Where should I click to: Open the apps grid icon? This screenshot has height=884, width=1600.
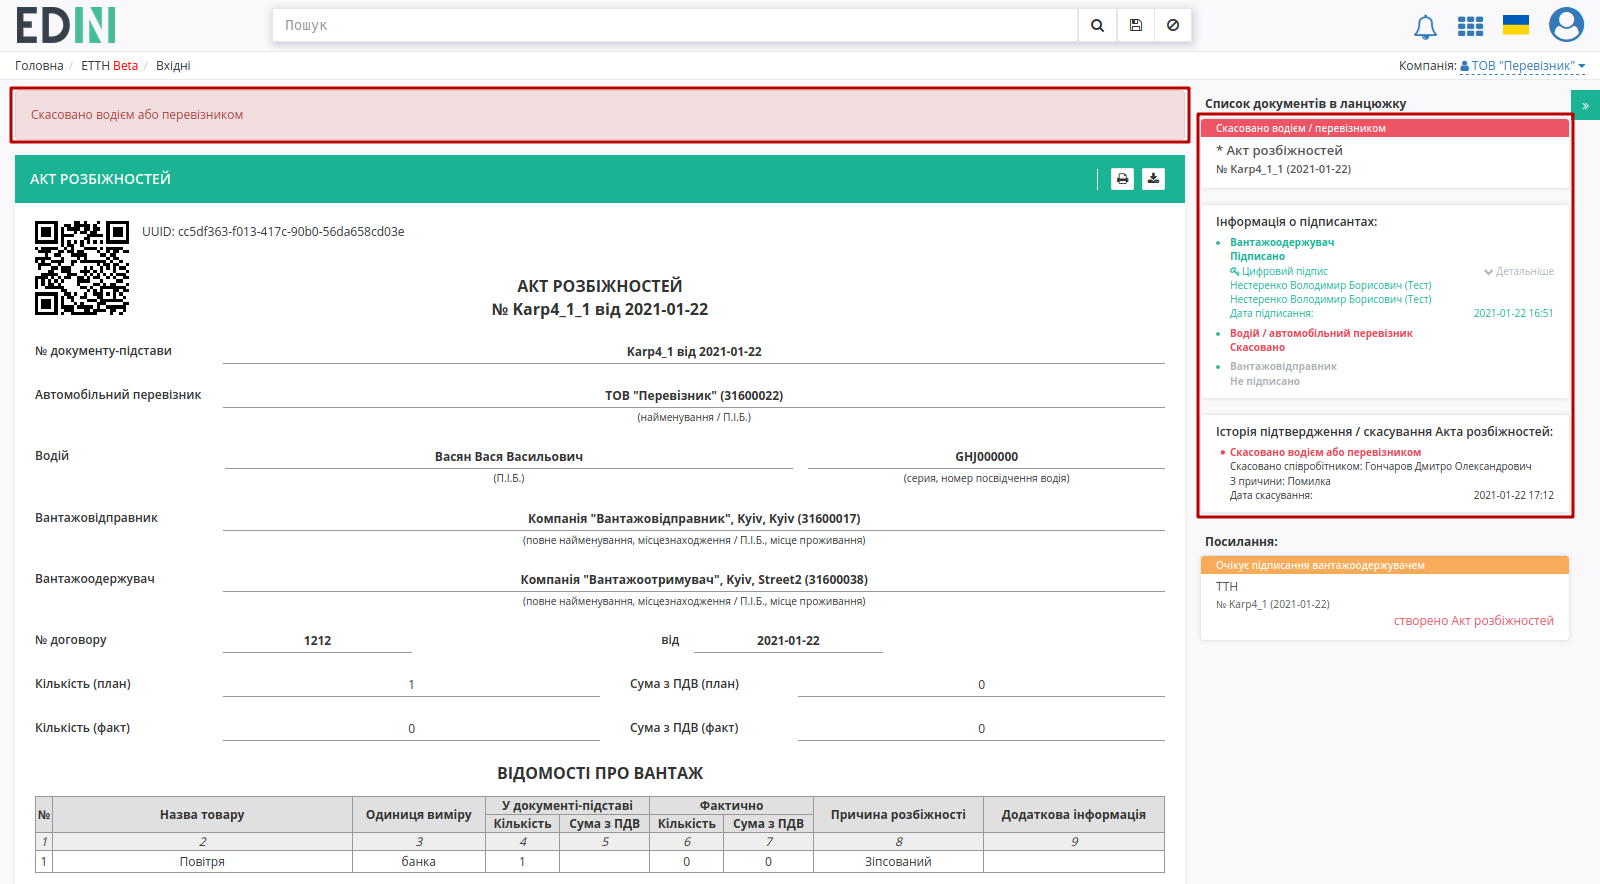pos(1470,26)
